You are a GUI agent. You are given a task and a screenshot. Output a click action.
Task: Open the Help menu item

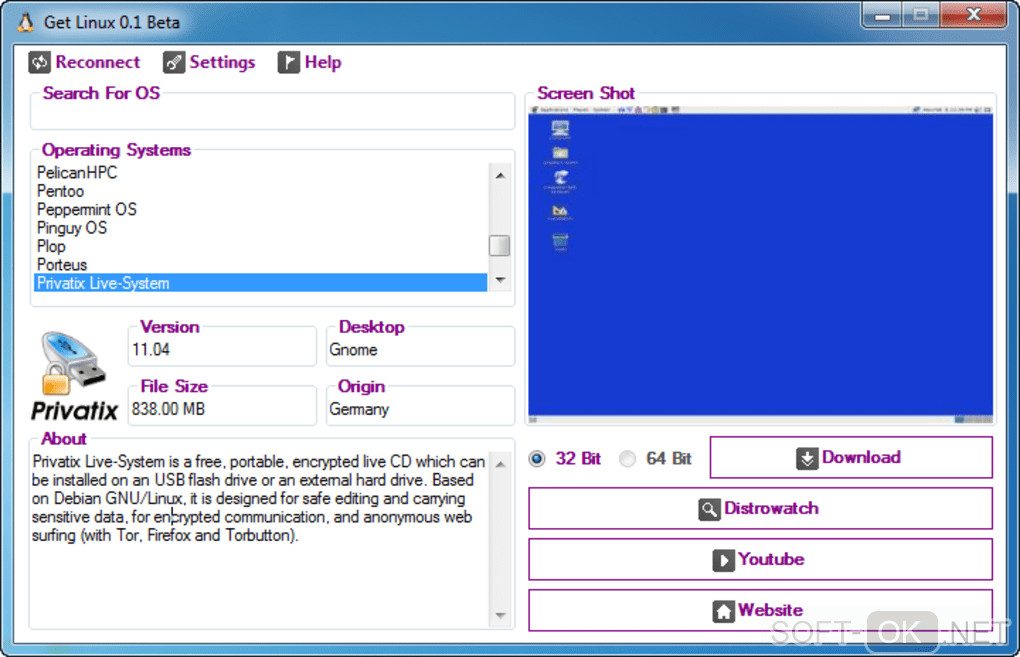click(x=310, y=62)
